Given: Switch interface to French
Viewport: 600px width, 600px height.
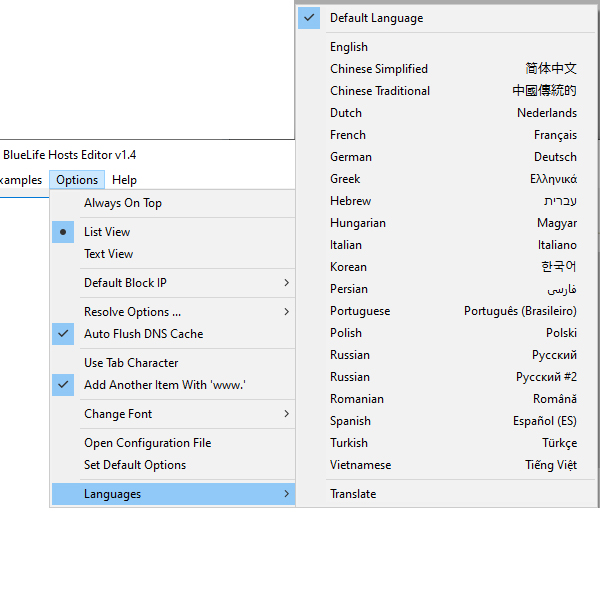Looking at the screenshot, I should pyautogui.click(x=447, y=135).
